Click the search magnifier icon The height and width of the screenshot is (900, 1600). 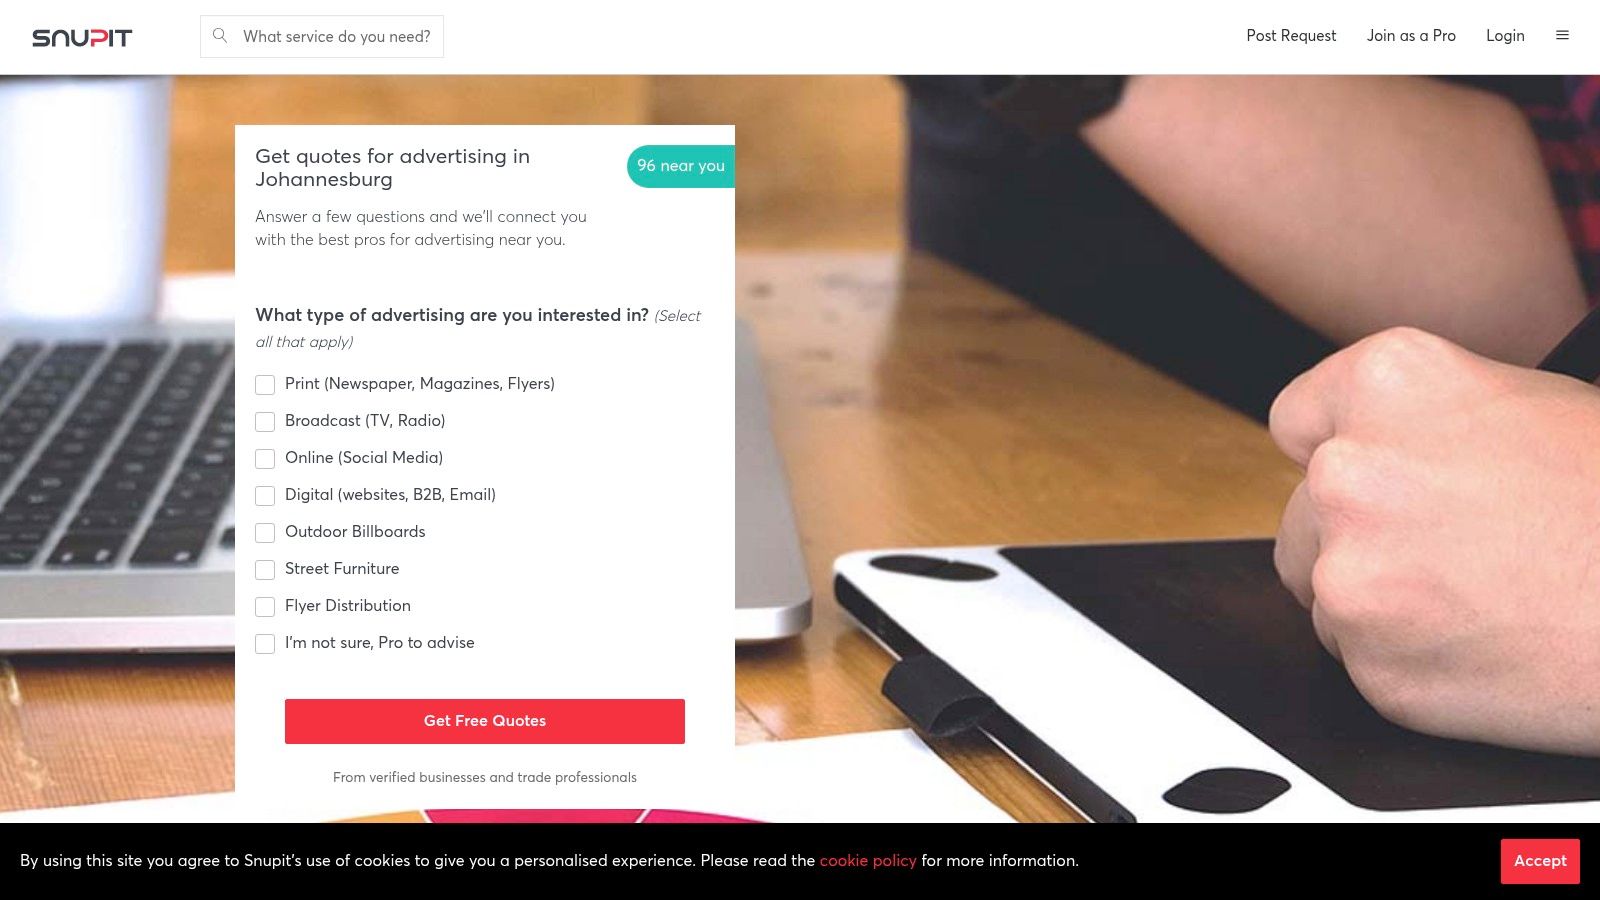[220, 35]
